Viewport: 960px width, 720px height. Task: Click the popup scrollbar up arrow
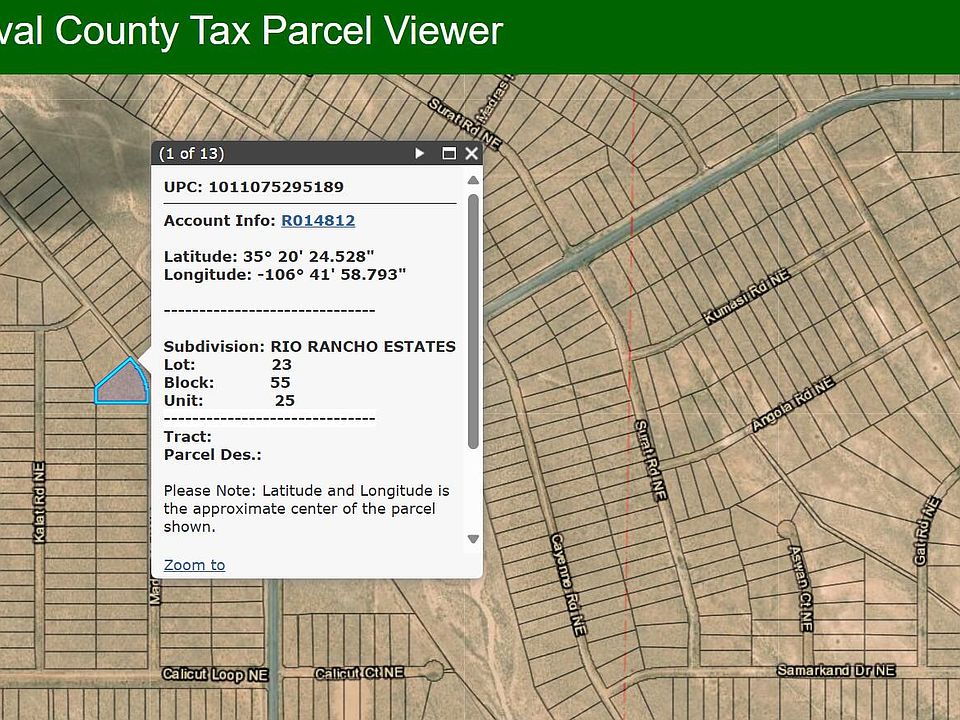click(473, 180)
